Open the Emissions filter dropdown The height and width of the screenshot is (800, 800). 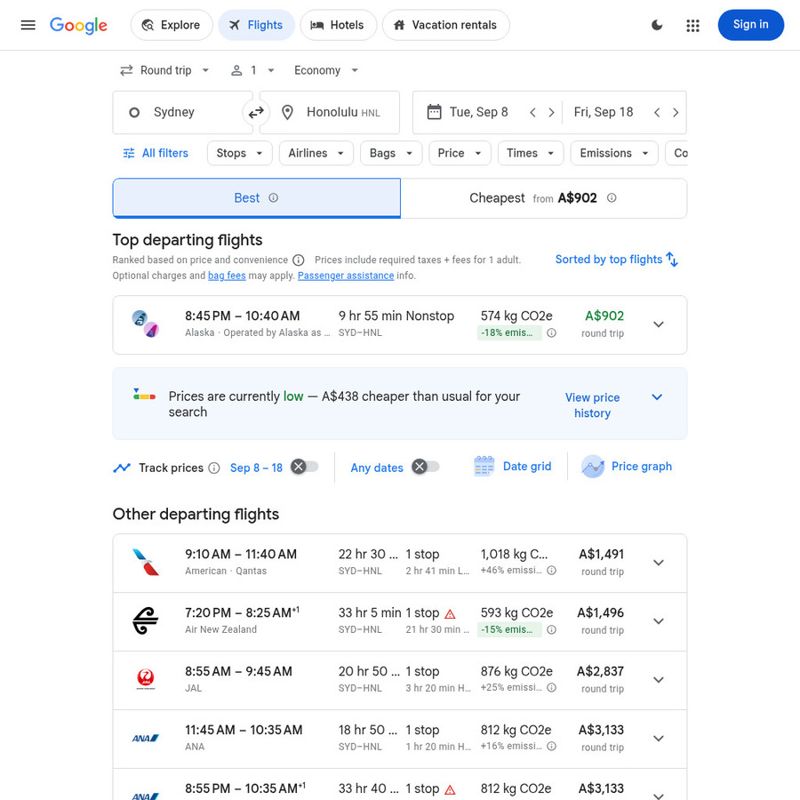click(x=614, y=153)
